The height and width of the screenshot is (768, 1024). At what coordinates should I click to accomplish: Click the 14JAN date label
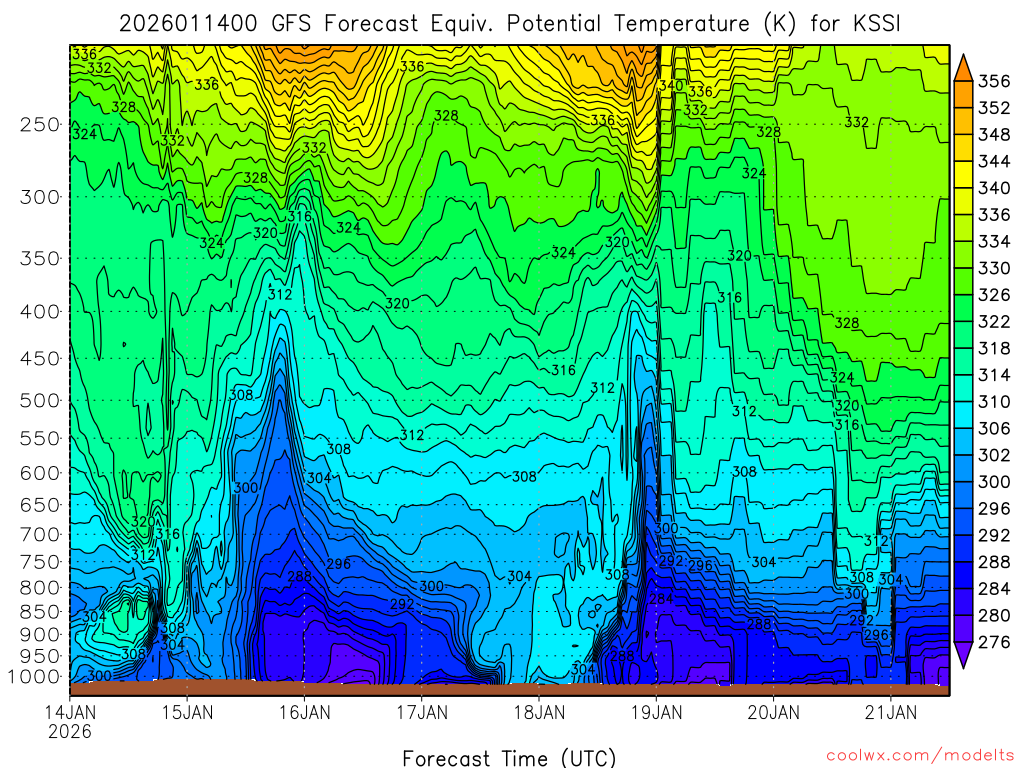70,712
